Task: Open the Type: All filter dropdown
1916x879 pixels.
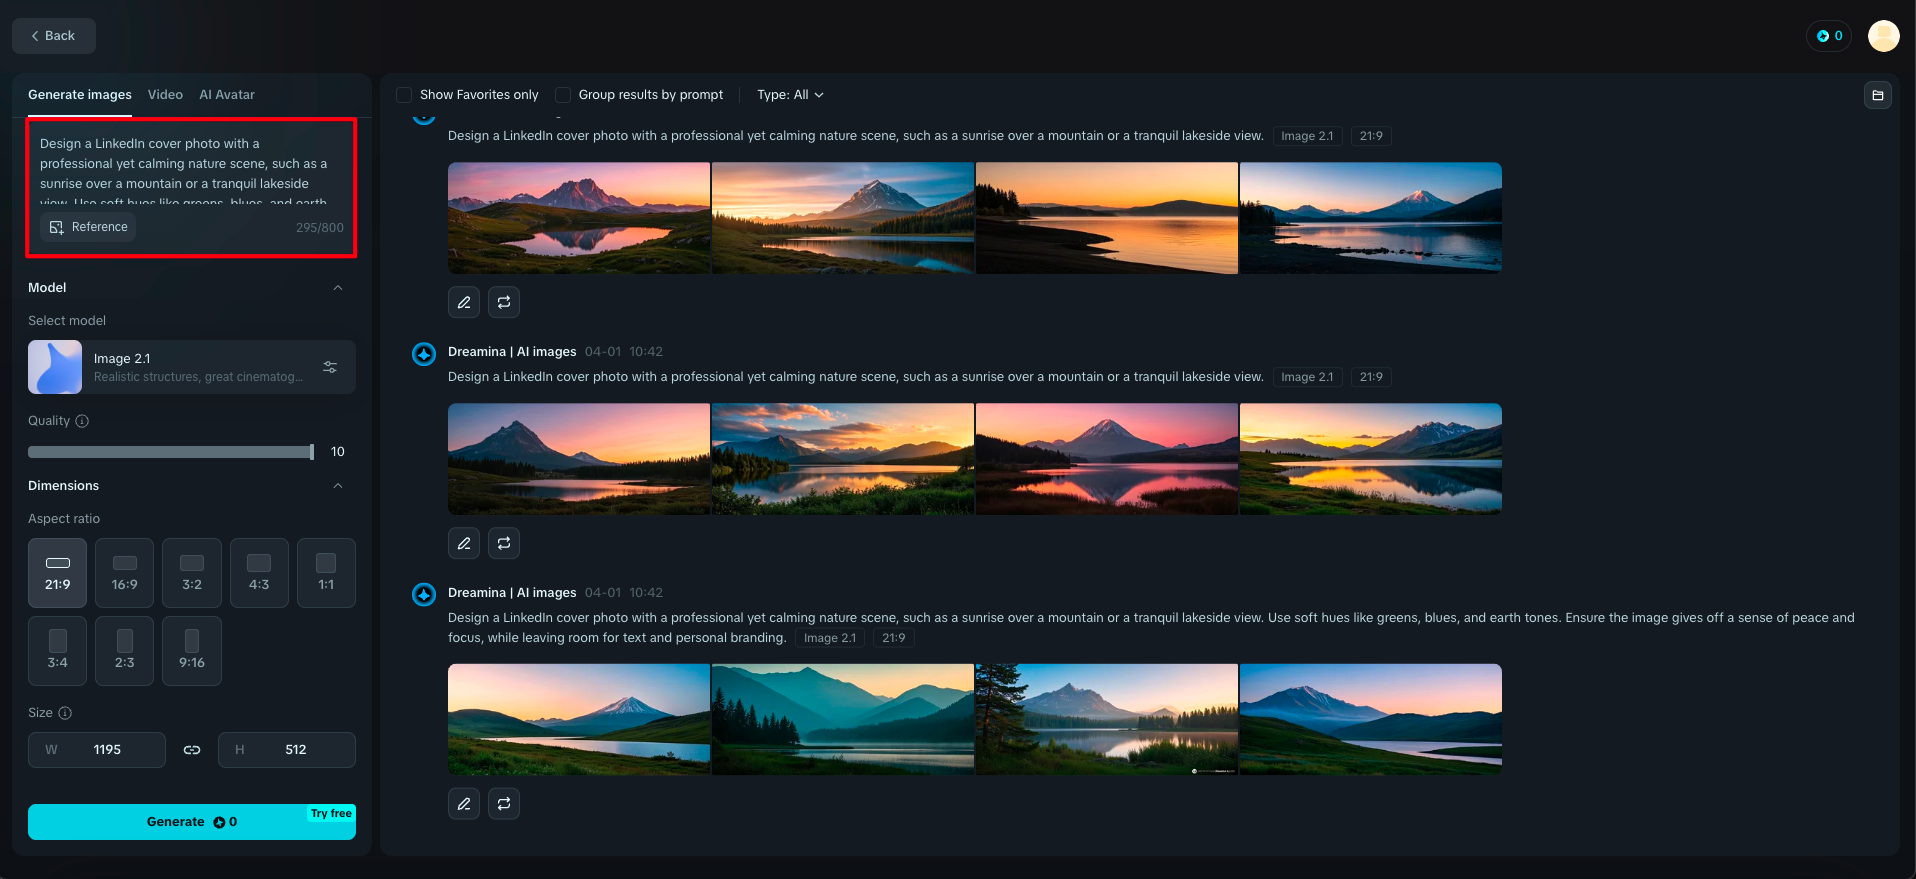Action: (790, 95)
